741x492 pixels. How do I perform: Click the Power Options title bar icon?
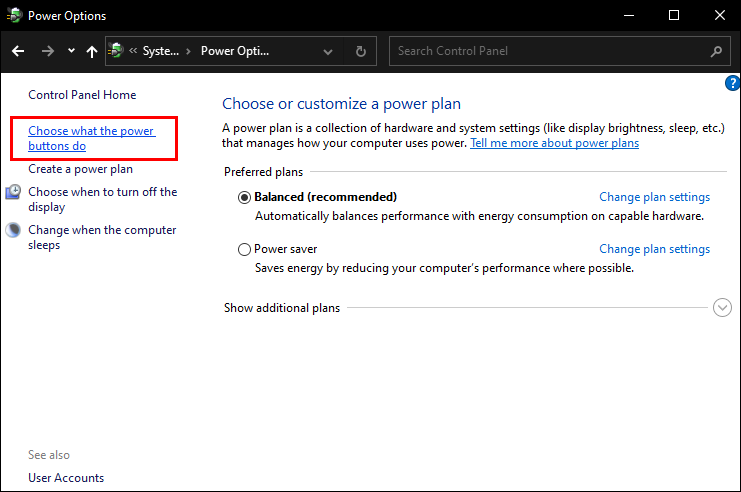(16, 16)
